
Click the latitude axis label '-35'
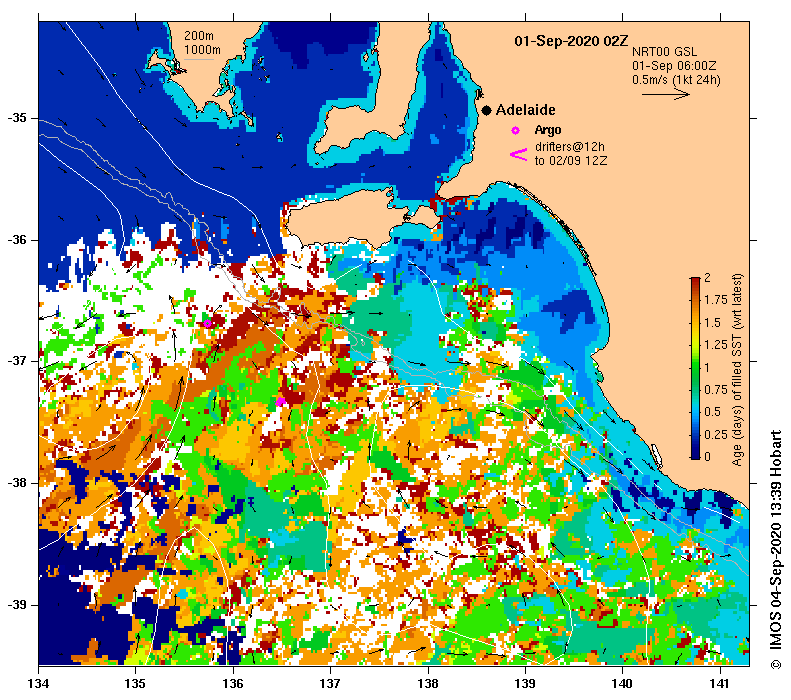17,118
